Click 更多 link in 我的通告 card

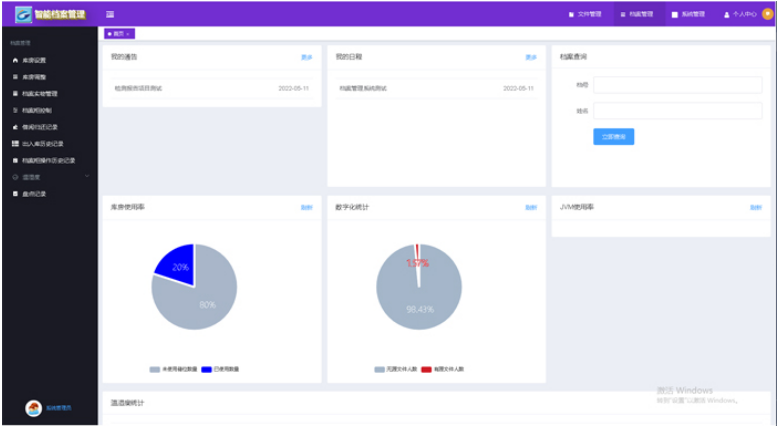click(x=307, y=57)
